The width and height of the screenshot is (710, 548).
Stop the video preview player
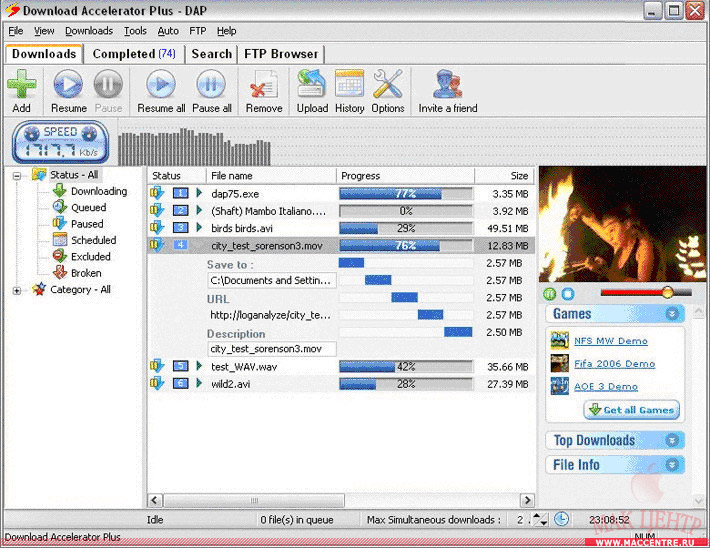tap(568, 294)
